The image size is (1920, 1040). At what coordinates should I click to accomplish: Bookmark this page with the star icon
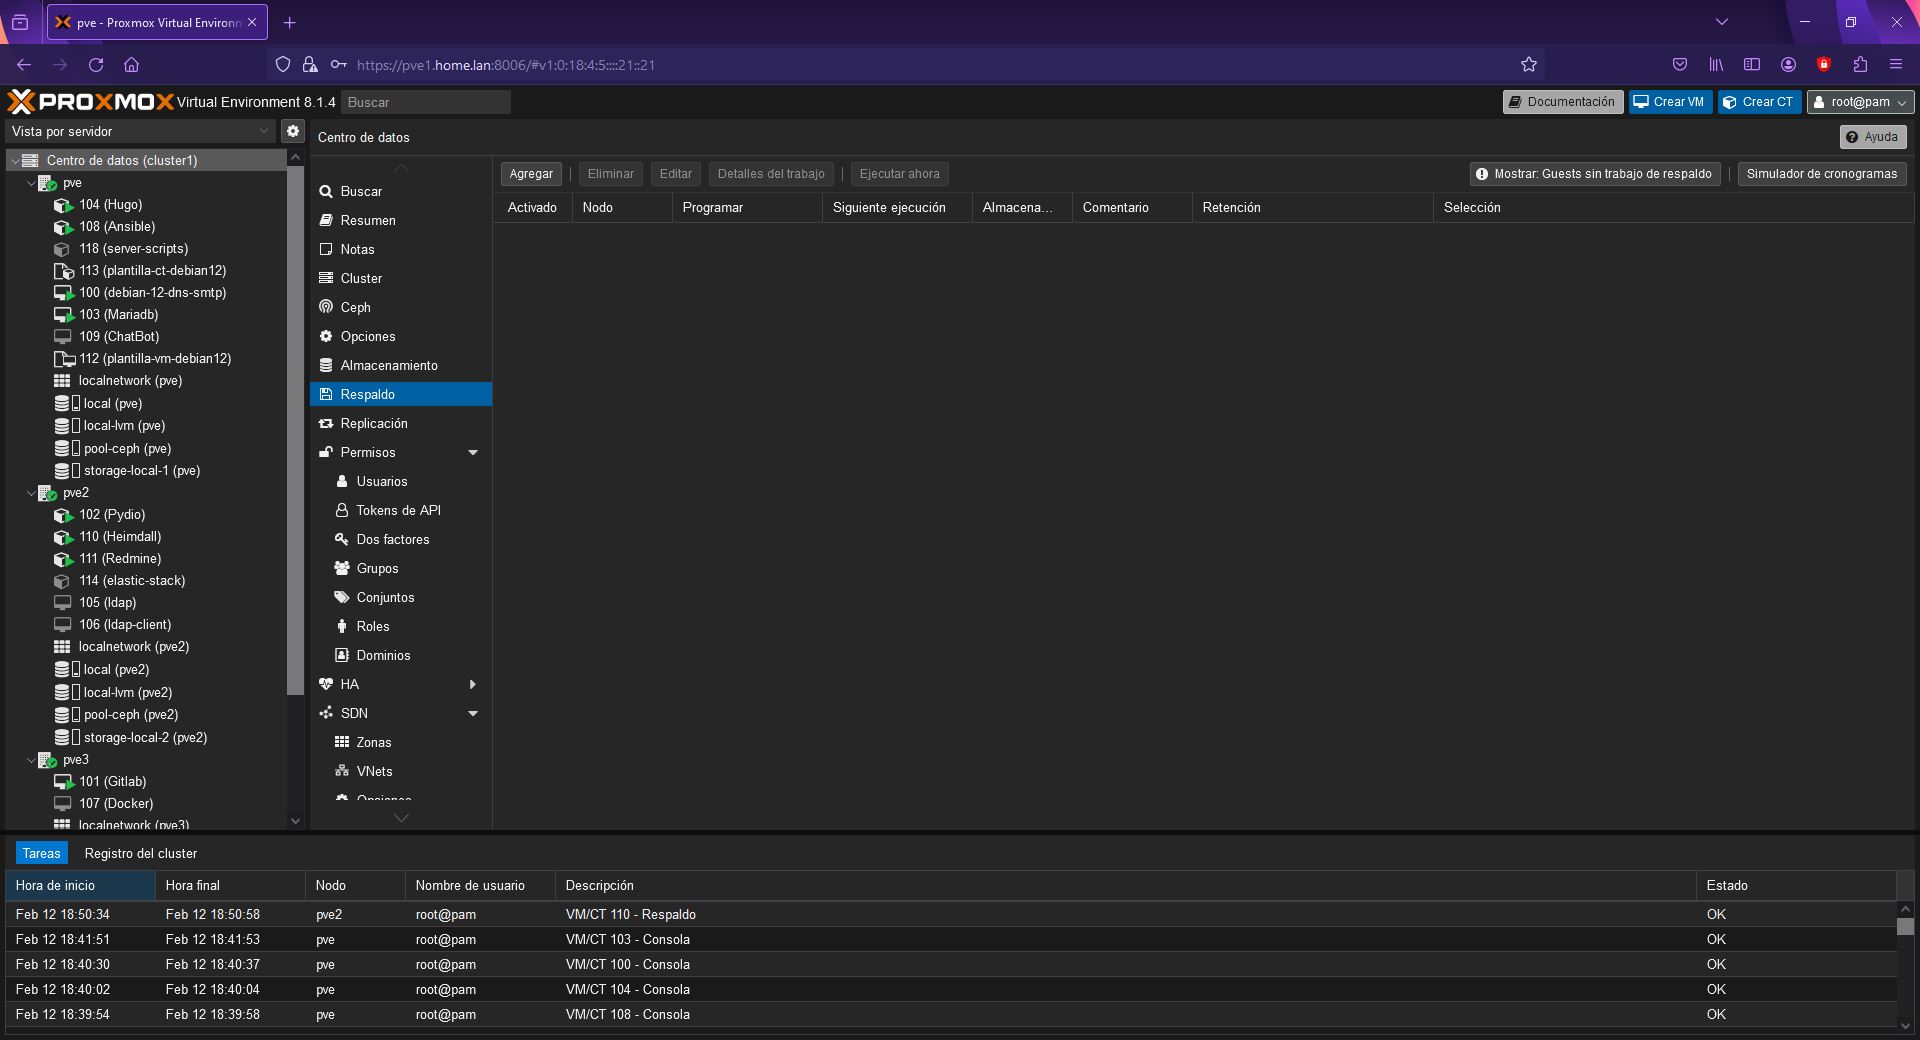click(x=1529, y=65)
